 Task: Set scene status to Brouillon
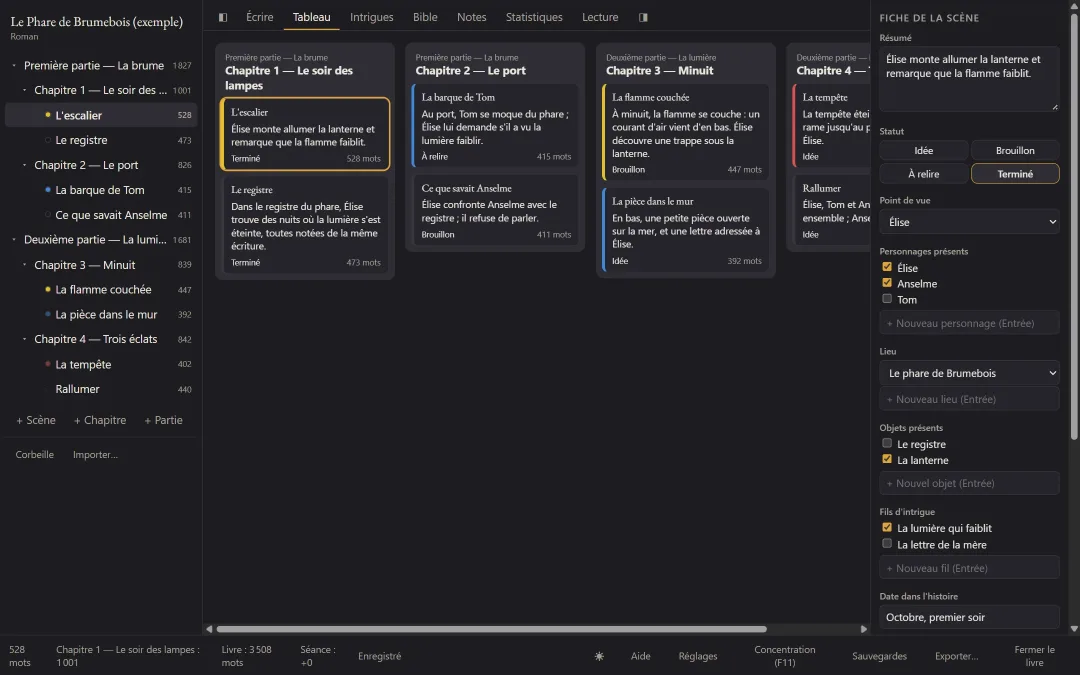point(1015,150)
